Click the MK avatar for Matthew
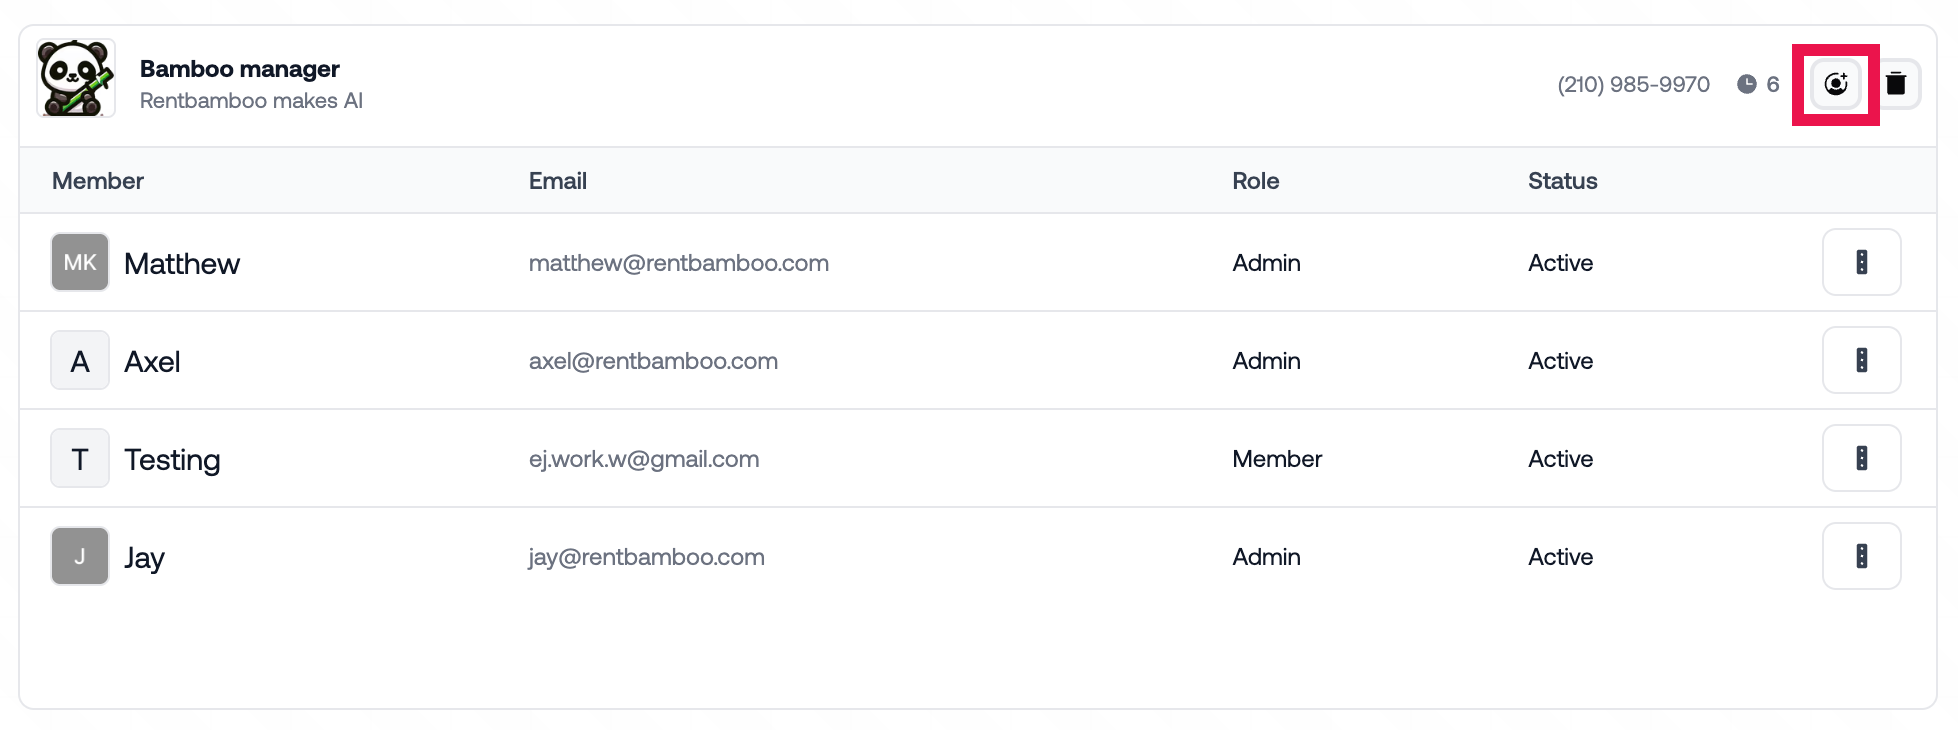 [80, 262]
